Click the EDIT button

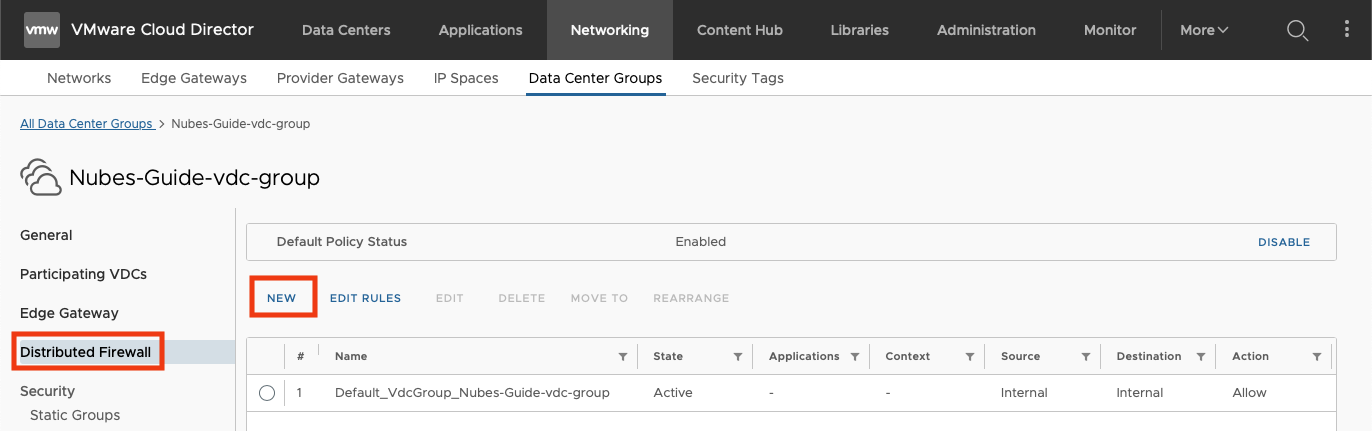[450, 298]
